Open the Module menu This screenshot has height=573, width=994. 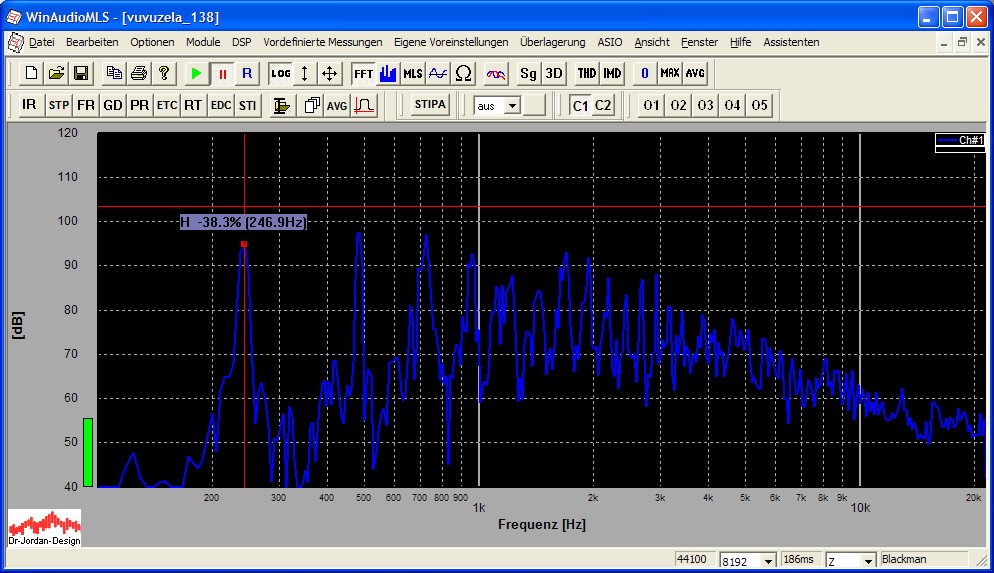pos(203,42)
